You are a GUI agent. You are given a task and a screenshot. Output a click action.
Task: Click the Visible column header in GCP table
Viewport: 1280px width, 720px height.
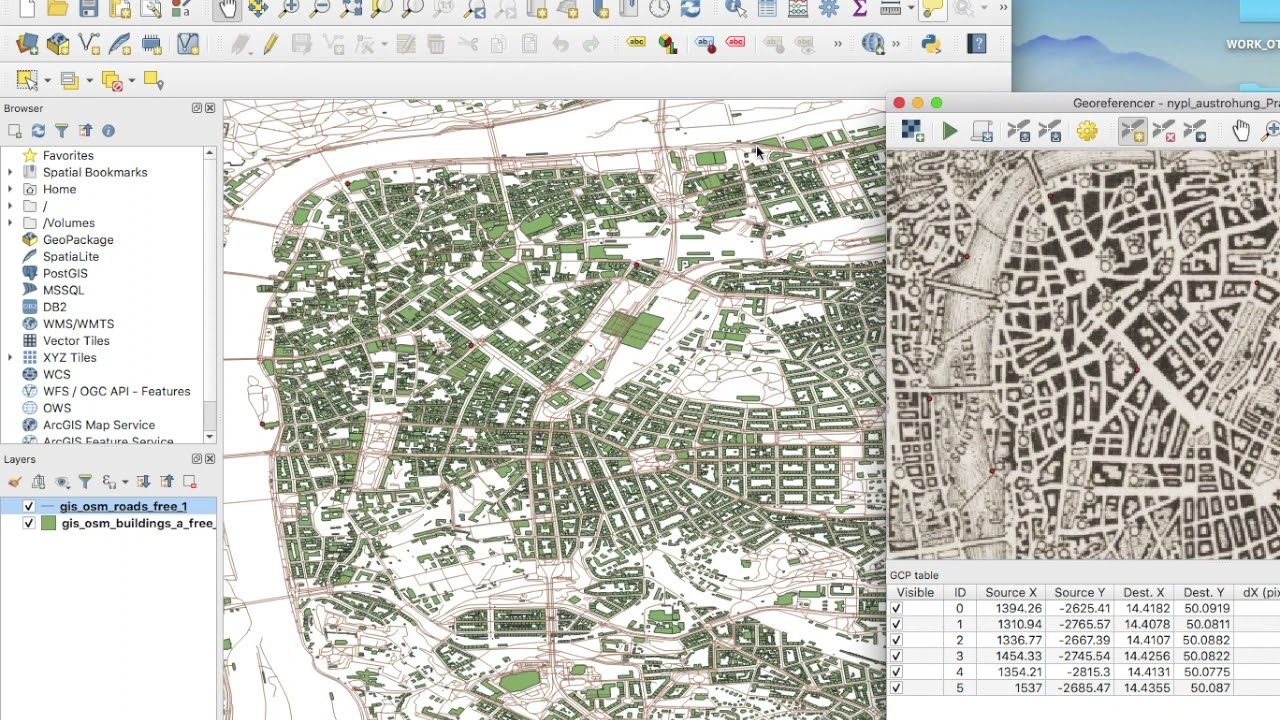(x=915, y=593)
